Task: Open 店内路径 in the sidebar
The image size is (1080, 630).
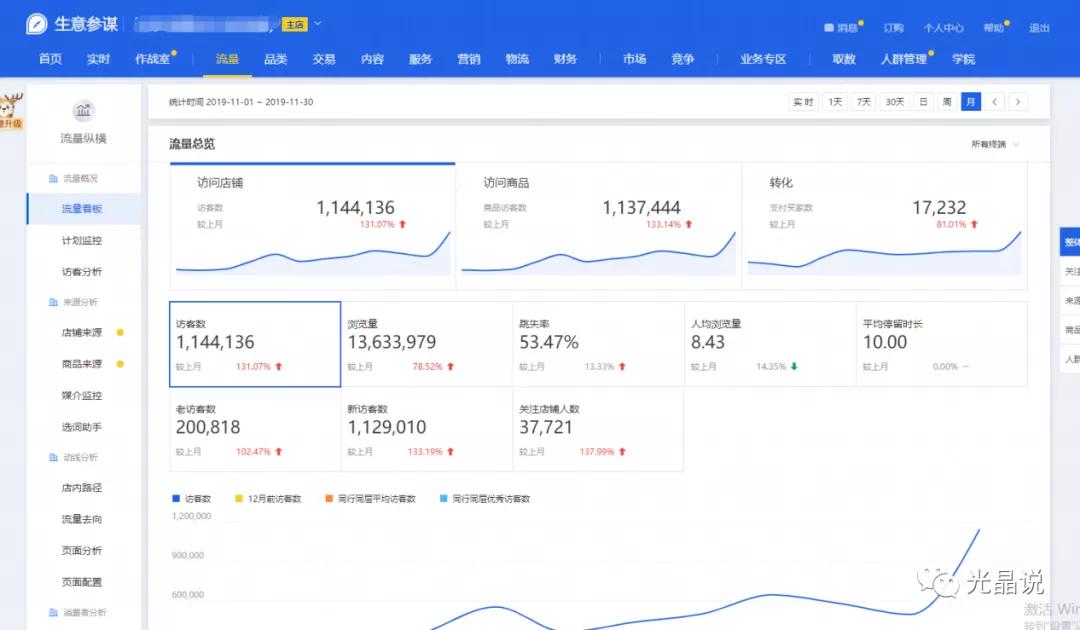Action: [82, 487]
